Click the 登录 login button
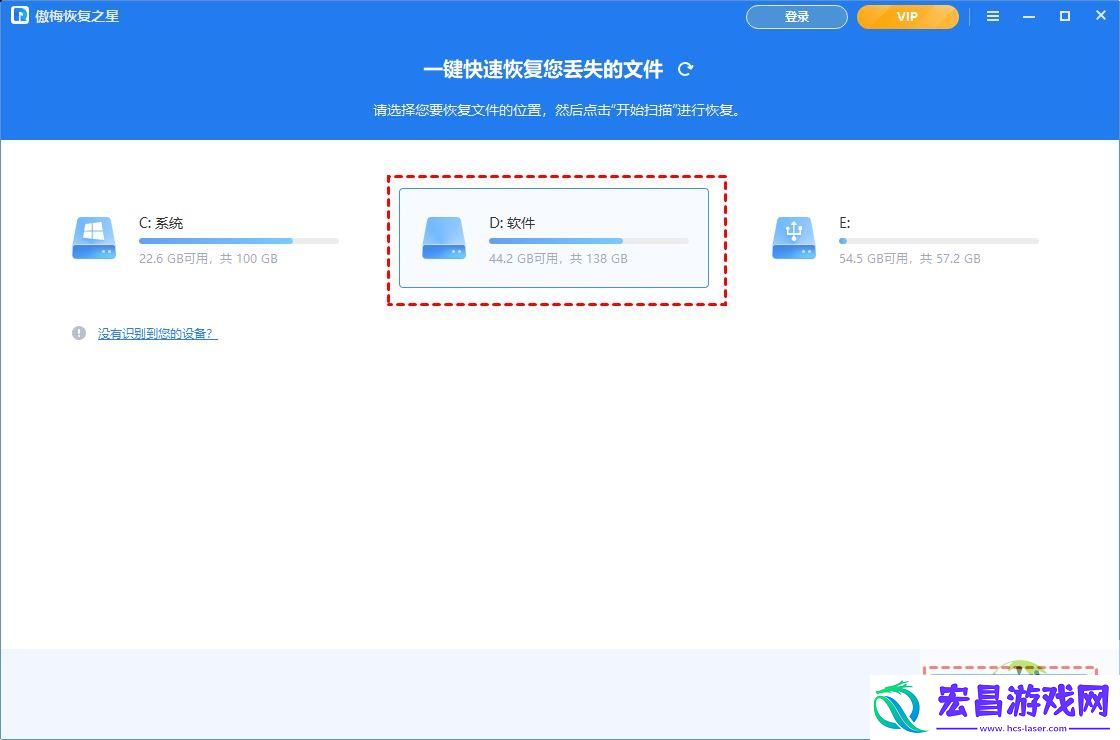The width and height of the screenshot is (1120, 740). pyautogui.click(x=796, y=16)
